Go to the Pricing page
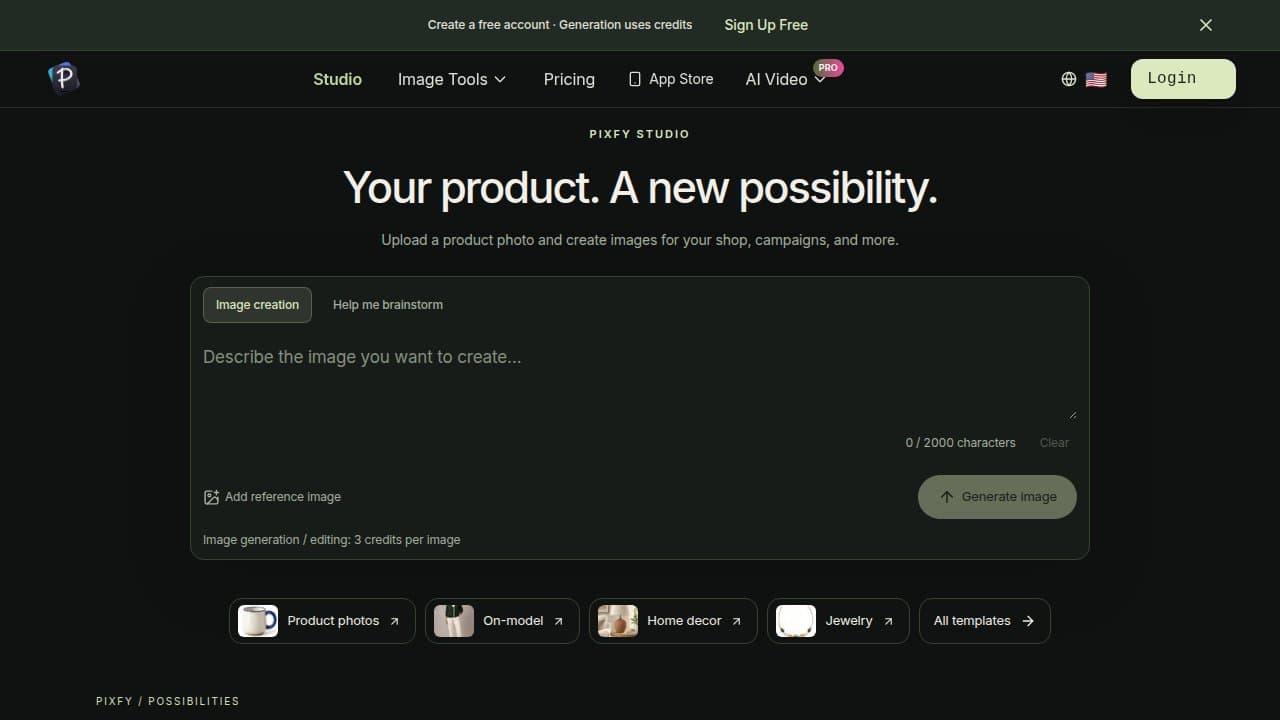 (569, 79)
